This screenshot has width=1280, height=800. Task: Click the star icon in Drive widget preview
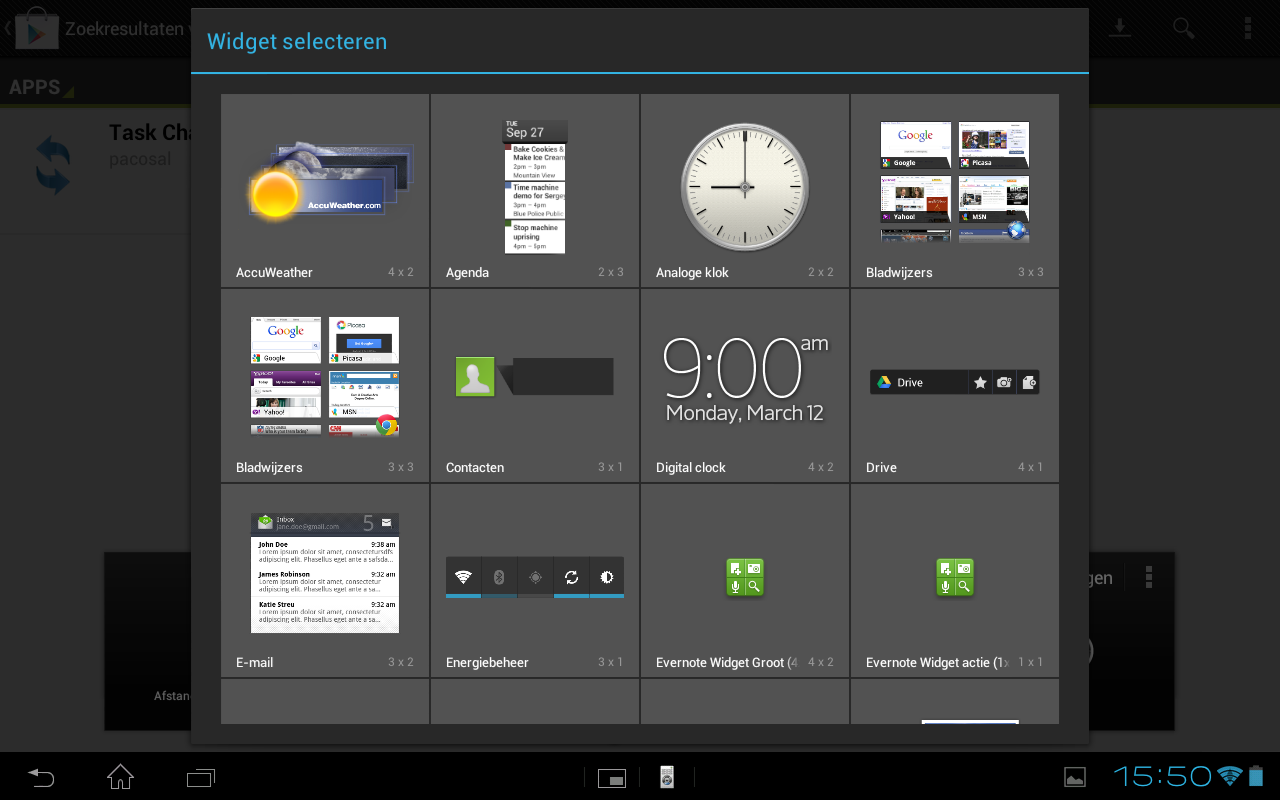point(980,382)
